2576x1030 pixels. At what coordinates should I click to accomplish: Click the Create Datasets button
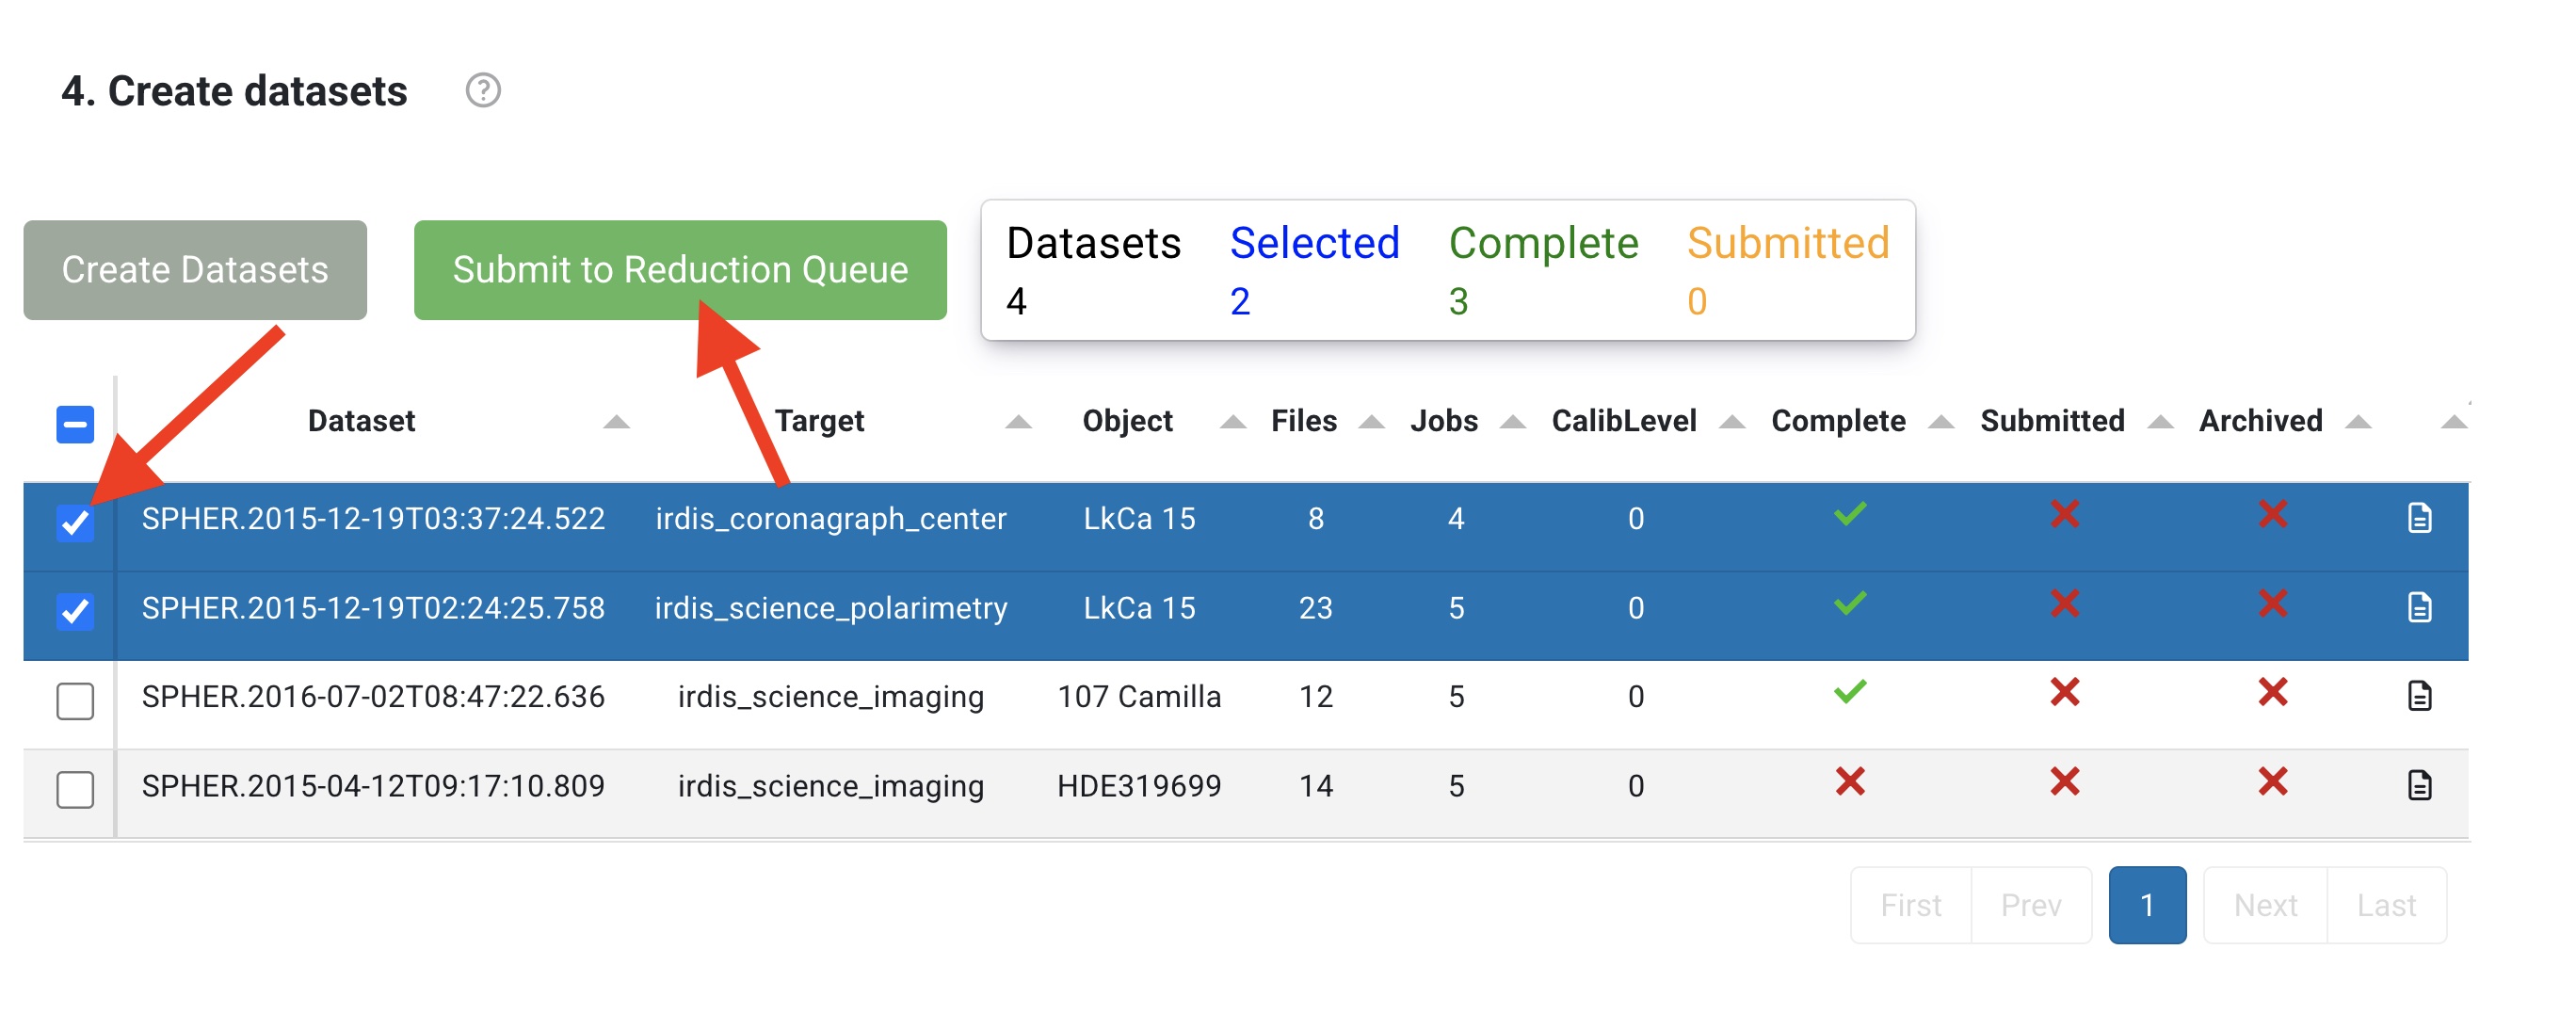[x=195, y=269]
